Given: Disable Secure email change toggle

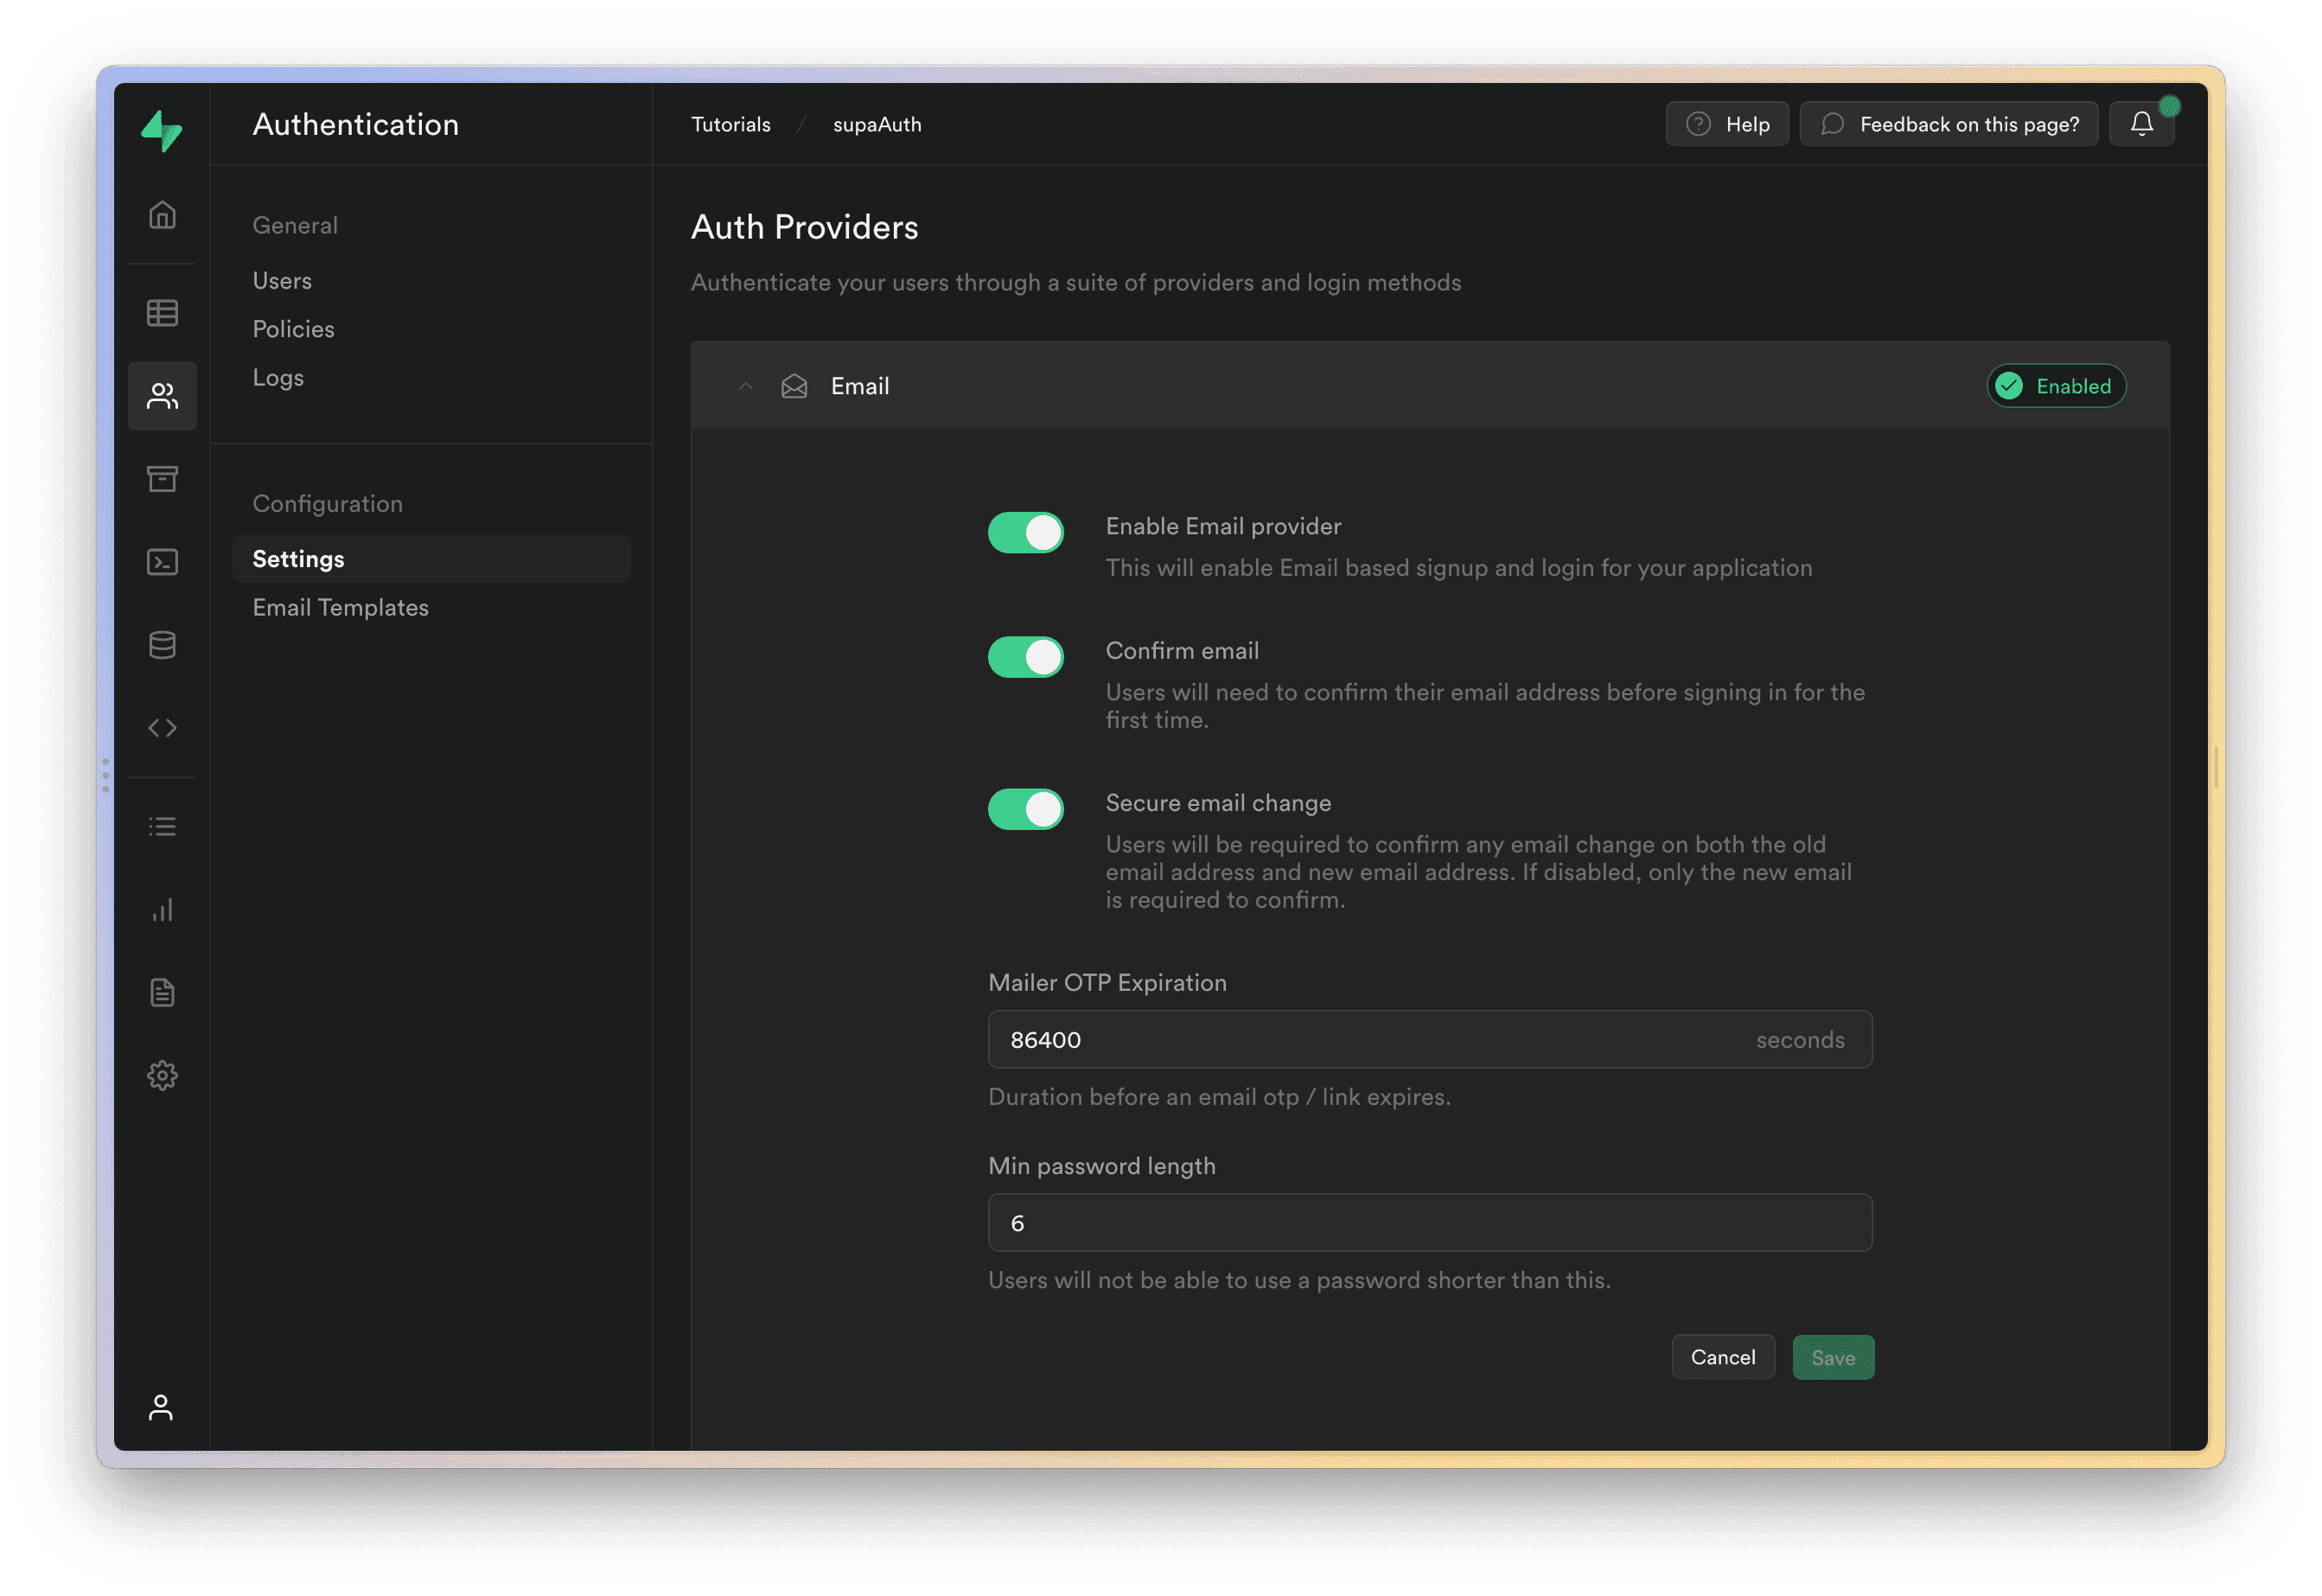Looking at the screenshot, I should (x=1026, y=808).
